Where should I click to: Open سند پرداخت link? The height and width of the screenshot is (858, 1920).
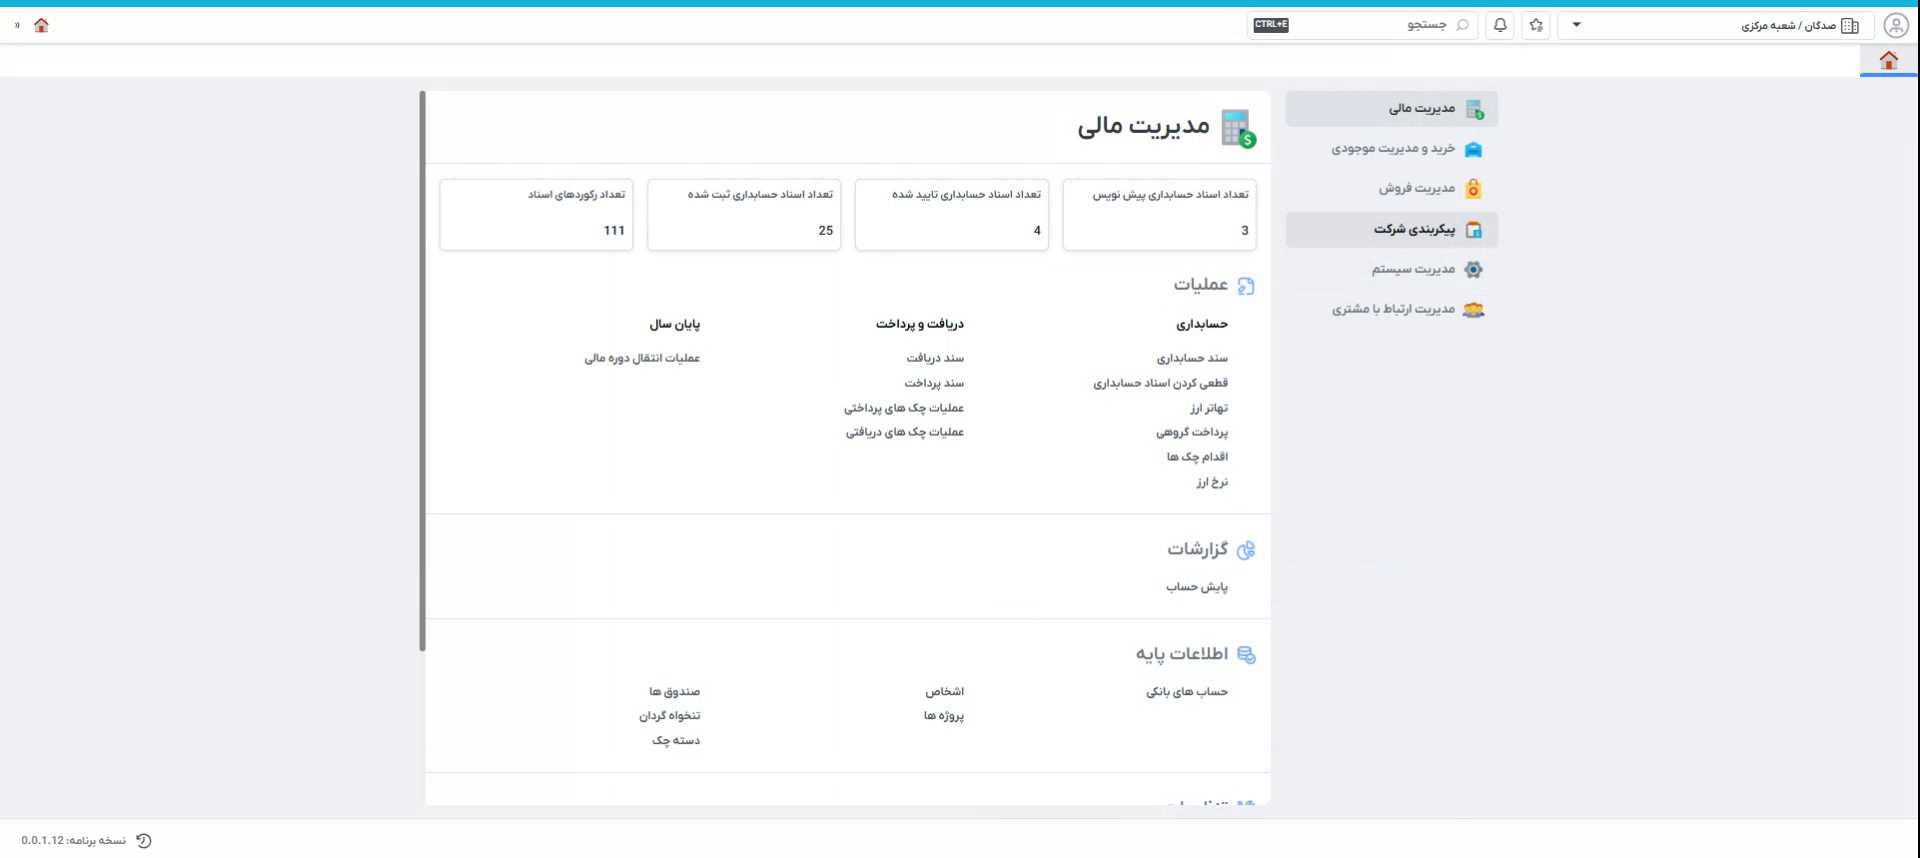(x=934, y=383)
